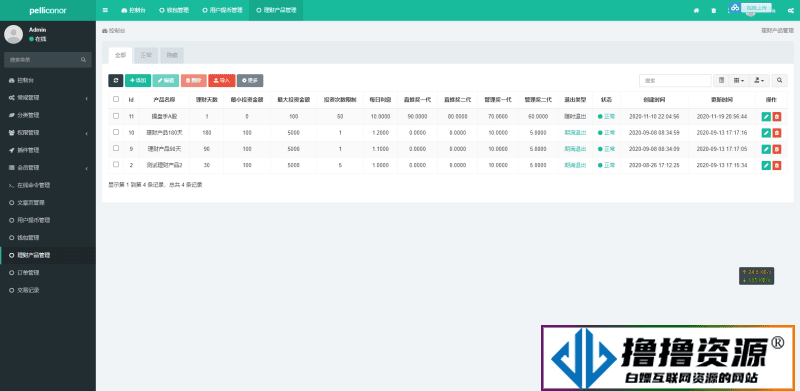Click magnifier icon in sidebar search box
800x391 pixels.
(83, 60)
